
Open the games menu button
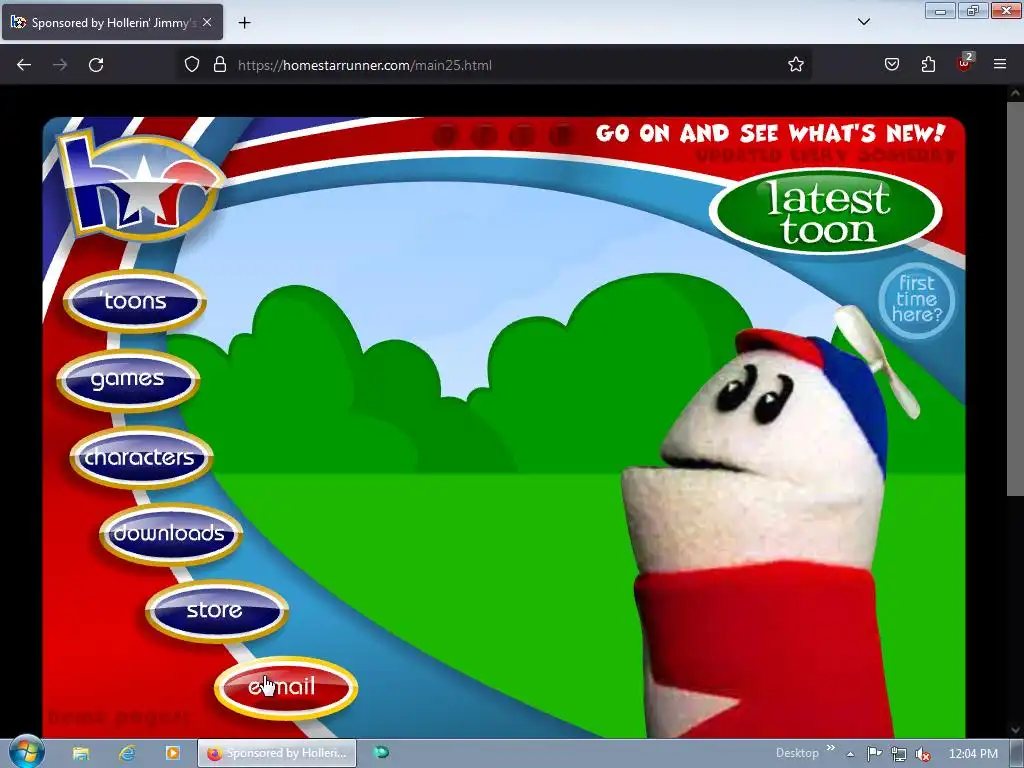(x=128, y=379)
